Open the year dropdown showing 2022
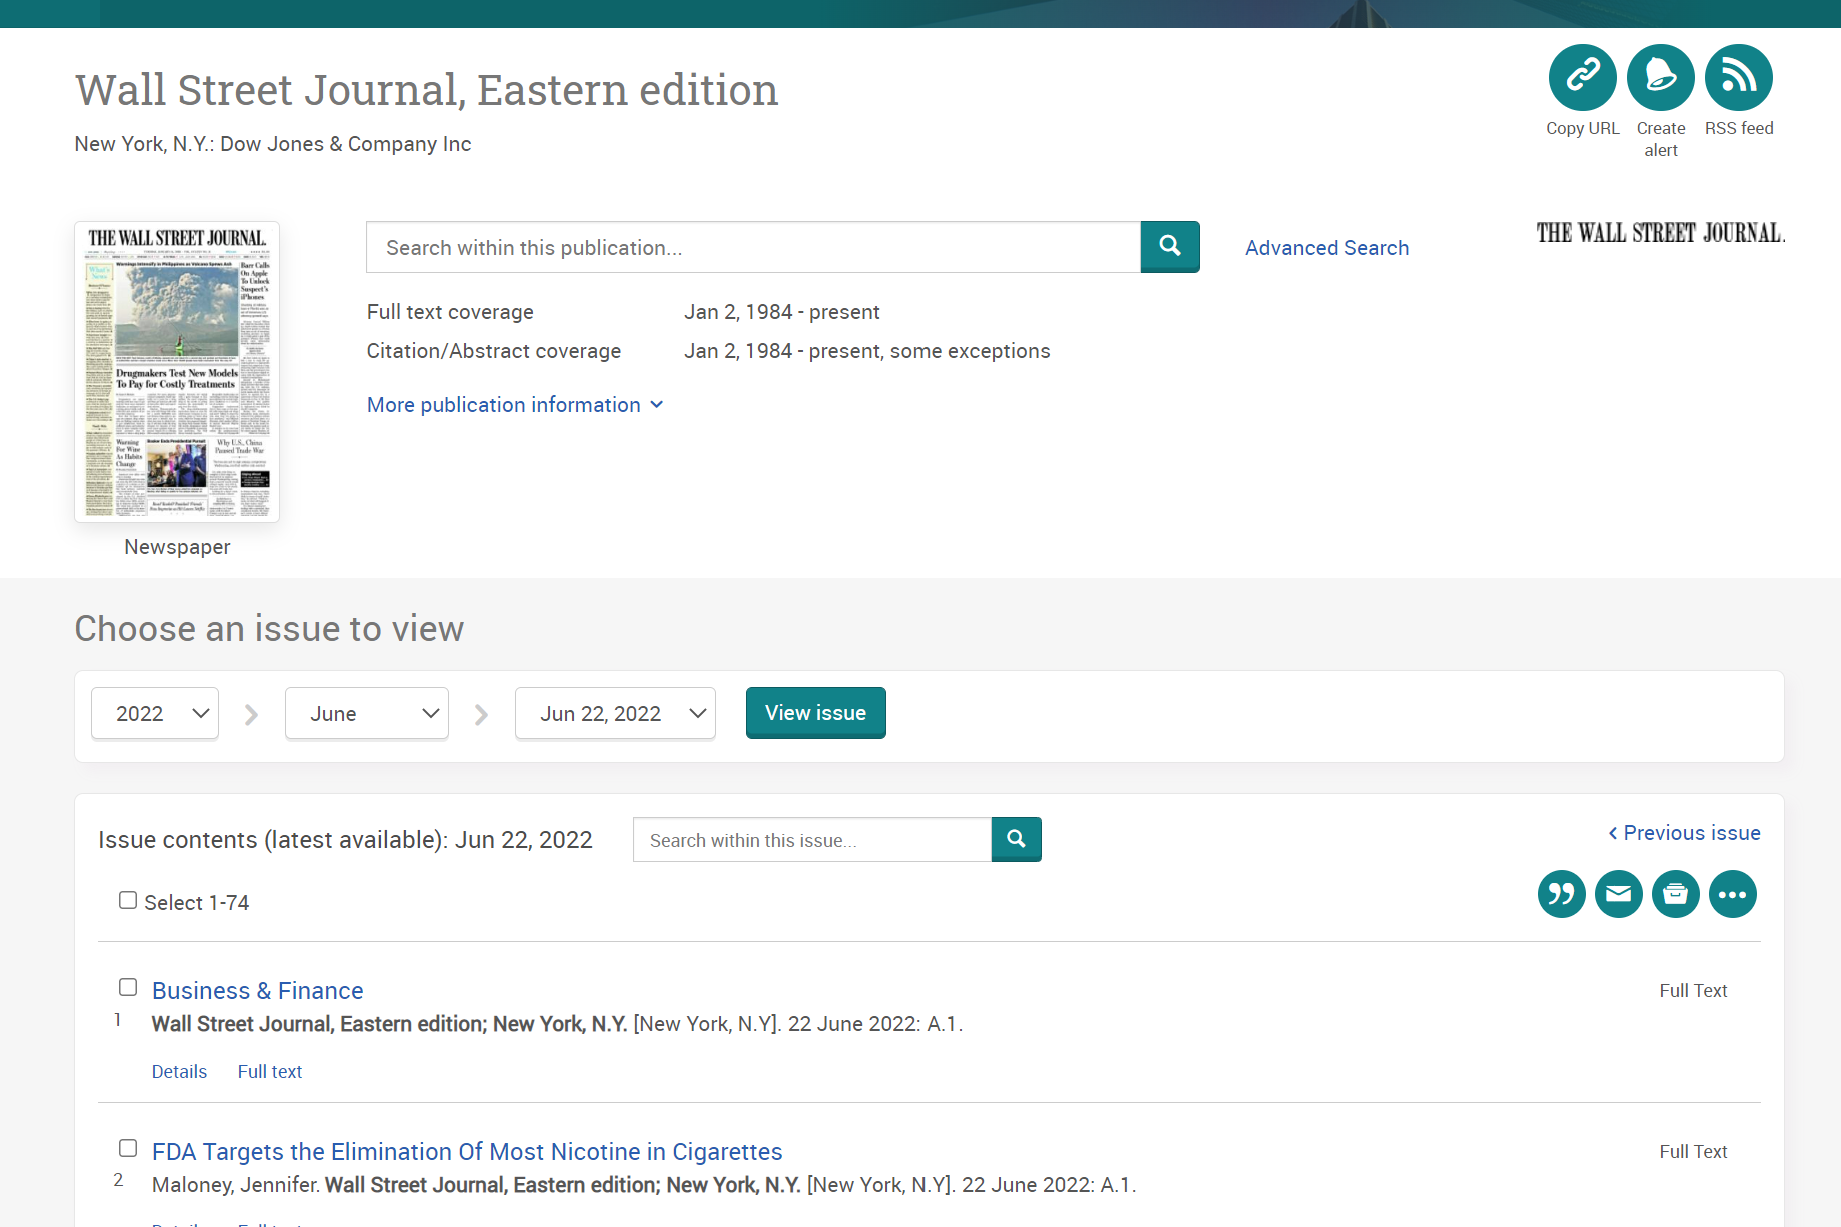1841x1227 pixels. click(x=154, y=713)
